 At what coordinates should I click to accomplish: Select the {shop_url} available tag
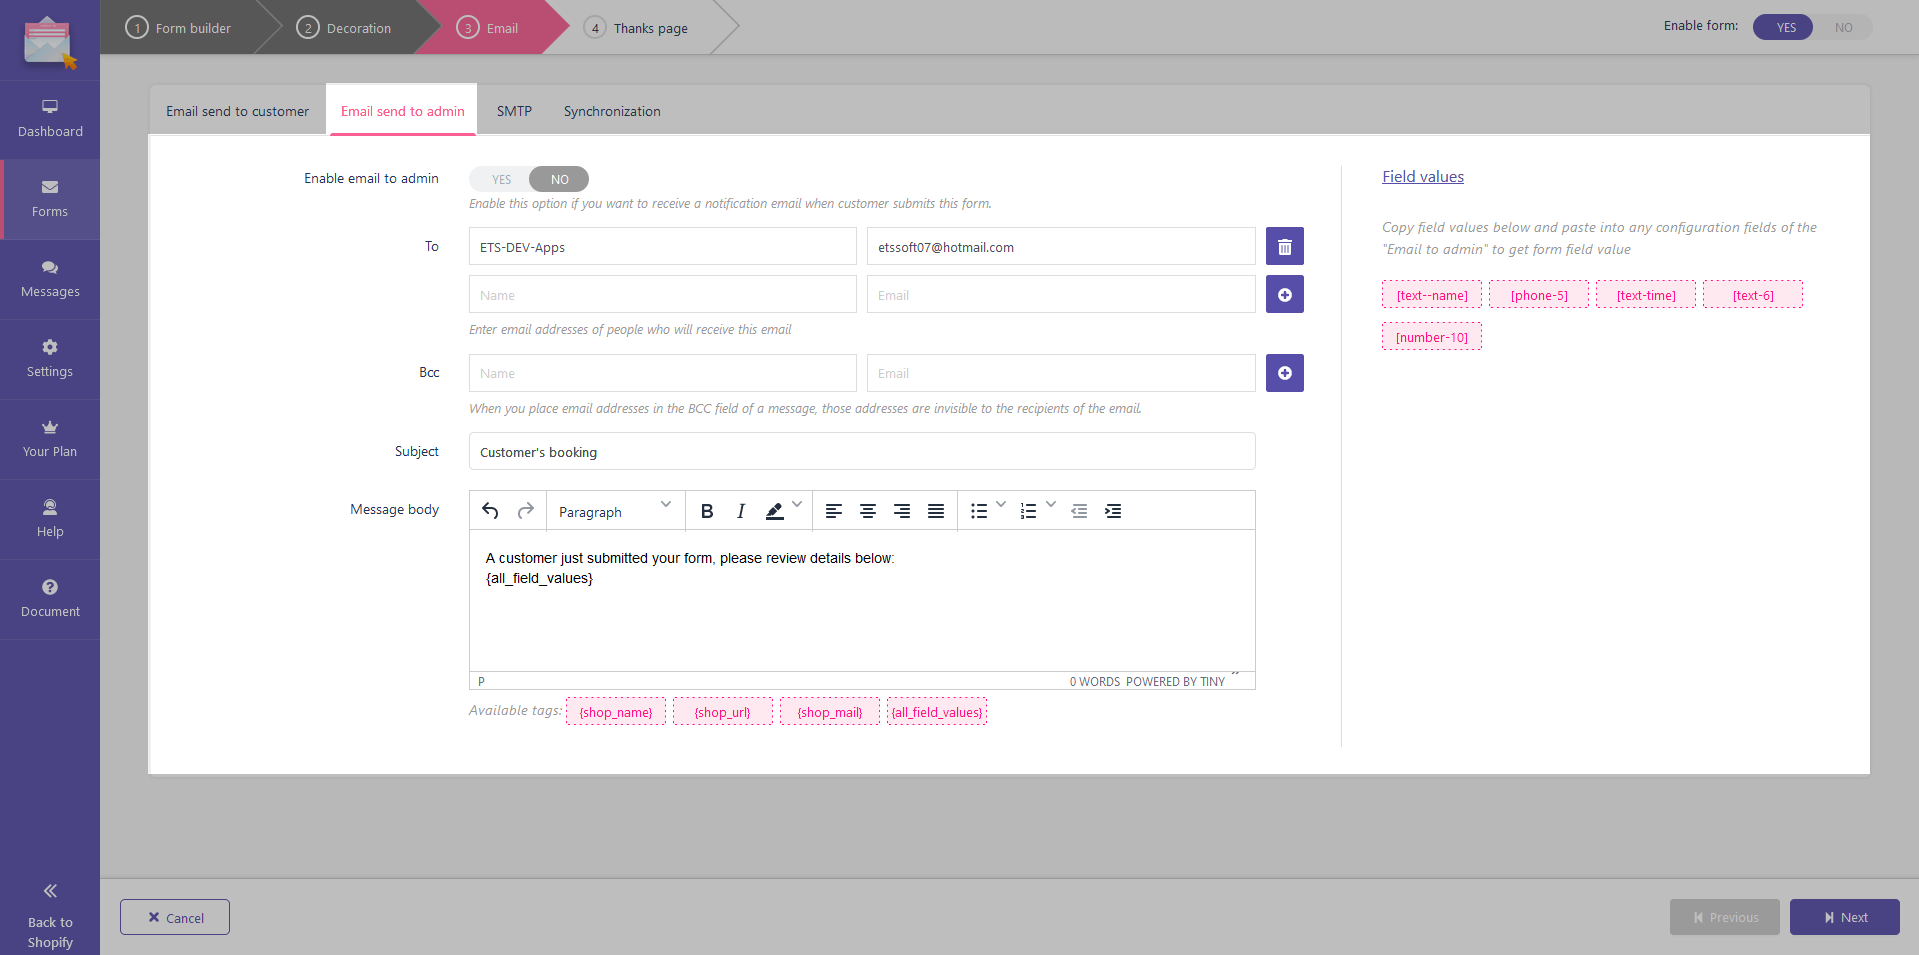click(x=723, y=712)
